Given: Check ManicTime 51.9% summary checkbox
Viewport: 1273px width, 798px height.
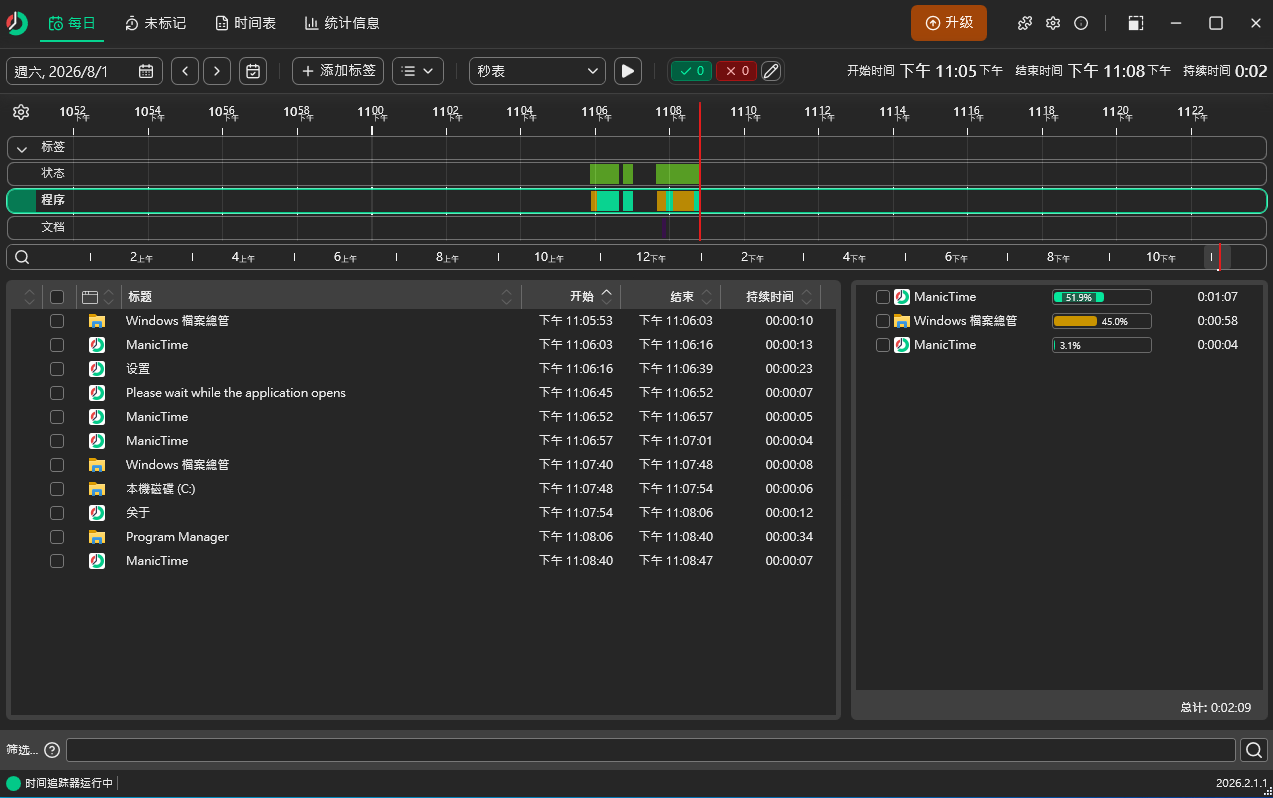Looking at the screenshot, I should [x=883, y=297].
